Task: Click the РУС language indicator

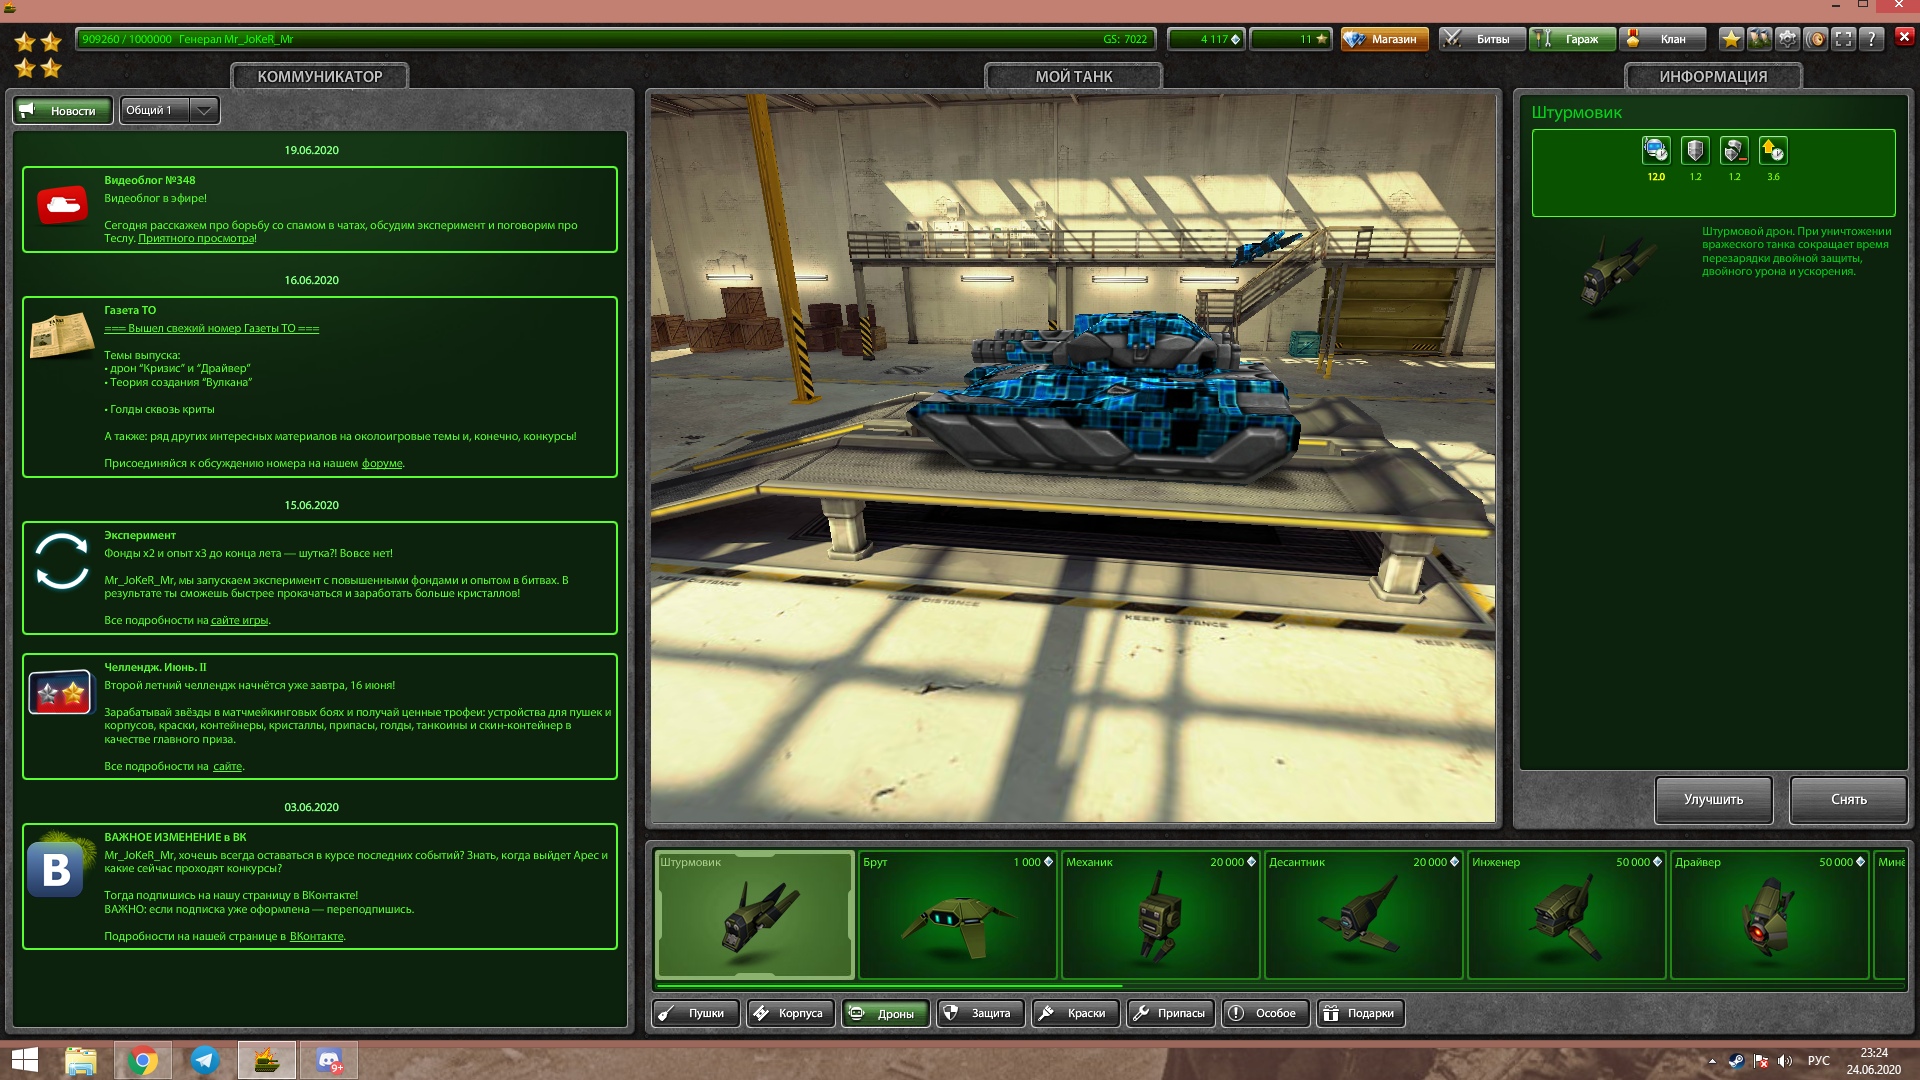Action: pos(1818,1061)
